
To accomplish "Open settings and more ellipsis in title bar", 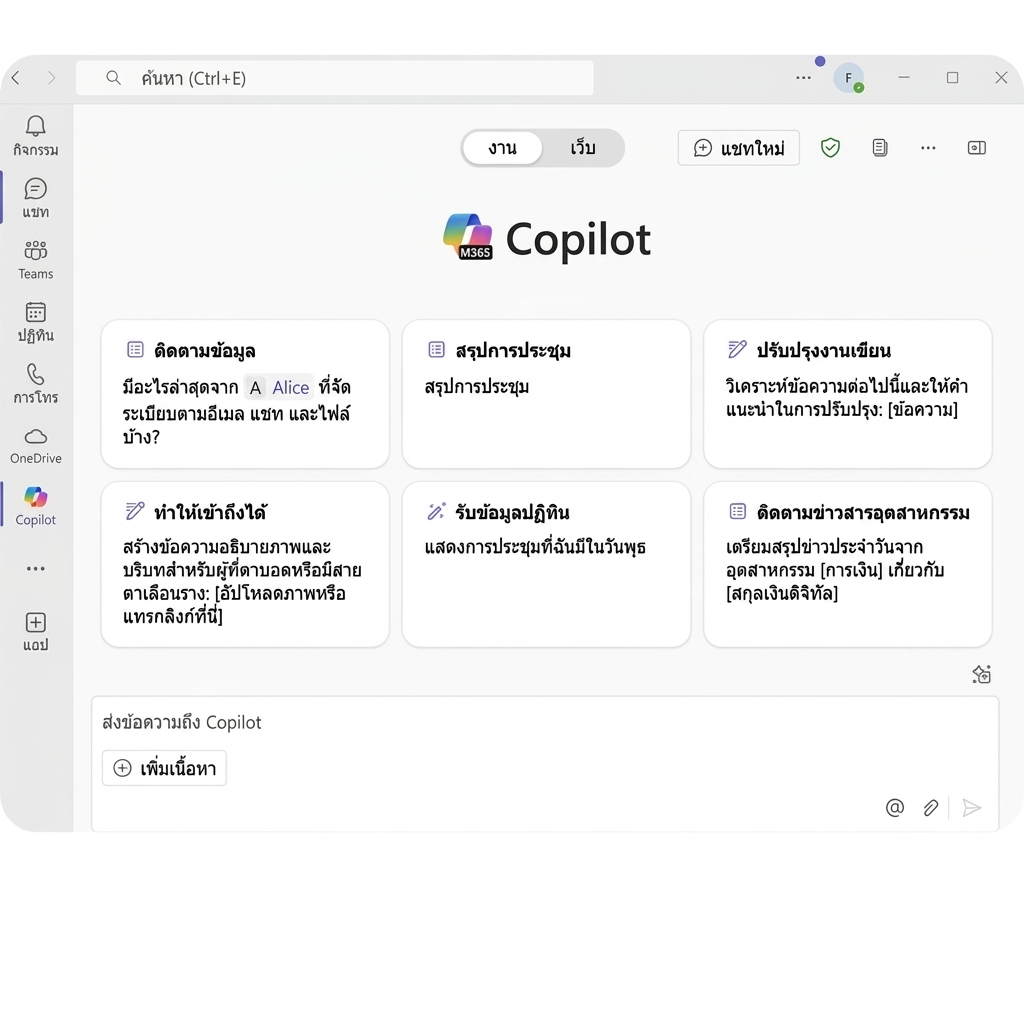I will tap(803, 78).
